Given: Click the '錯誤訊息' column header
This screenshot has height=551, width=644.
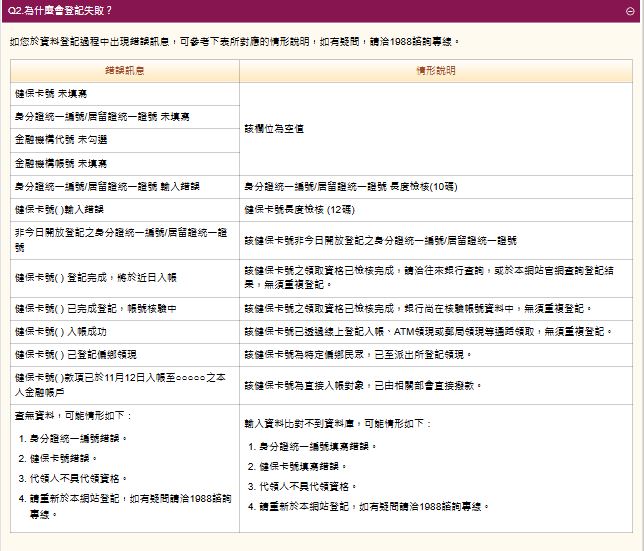Looking at the screenshot, I should point(125,71).
